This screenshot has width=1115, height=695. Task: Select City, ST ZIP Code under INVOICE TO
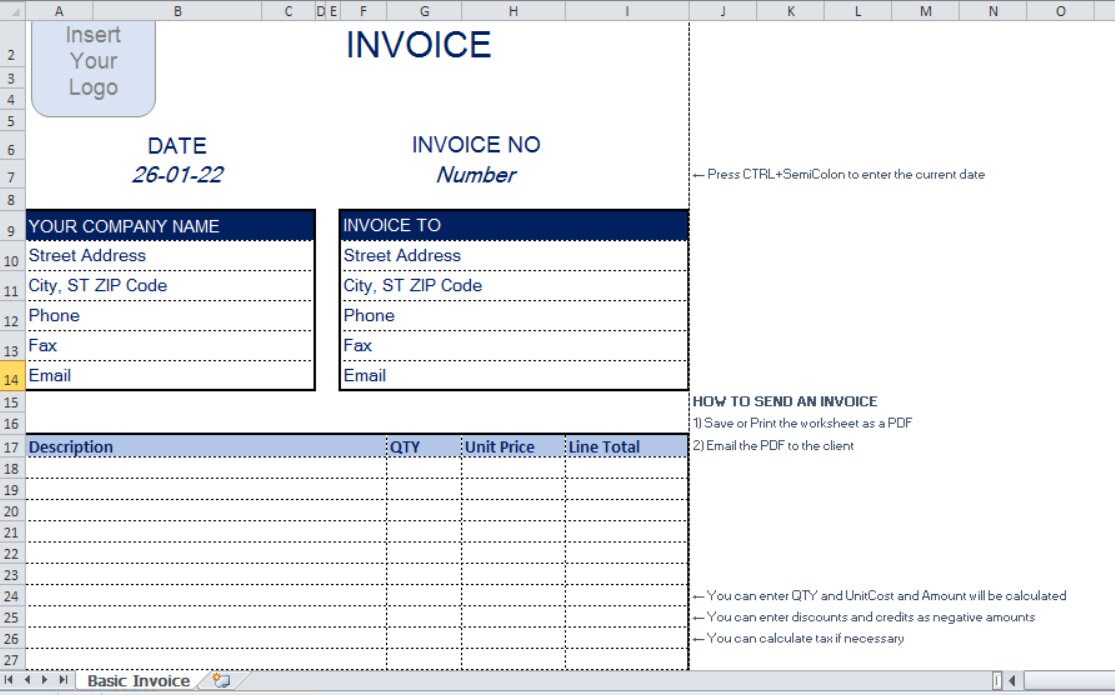(x=514, y=286)
